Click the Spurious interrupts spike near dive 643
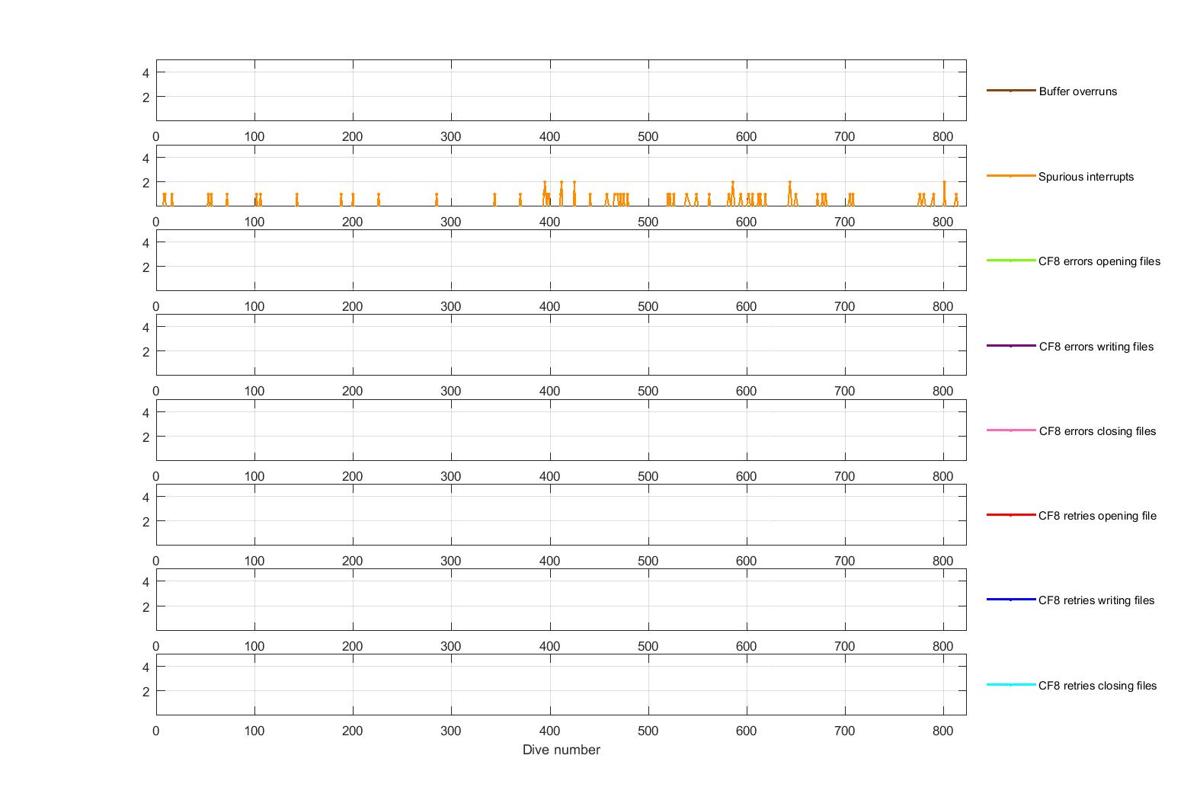The height and width of the screenshot is (804, 1200). (x=789, y=193)
